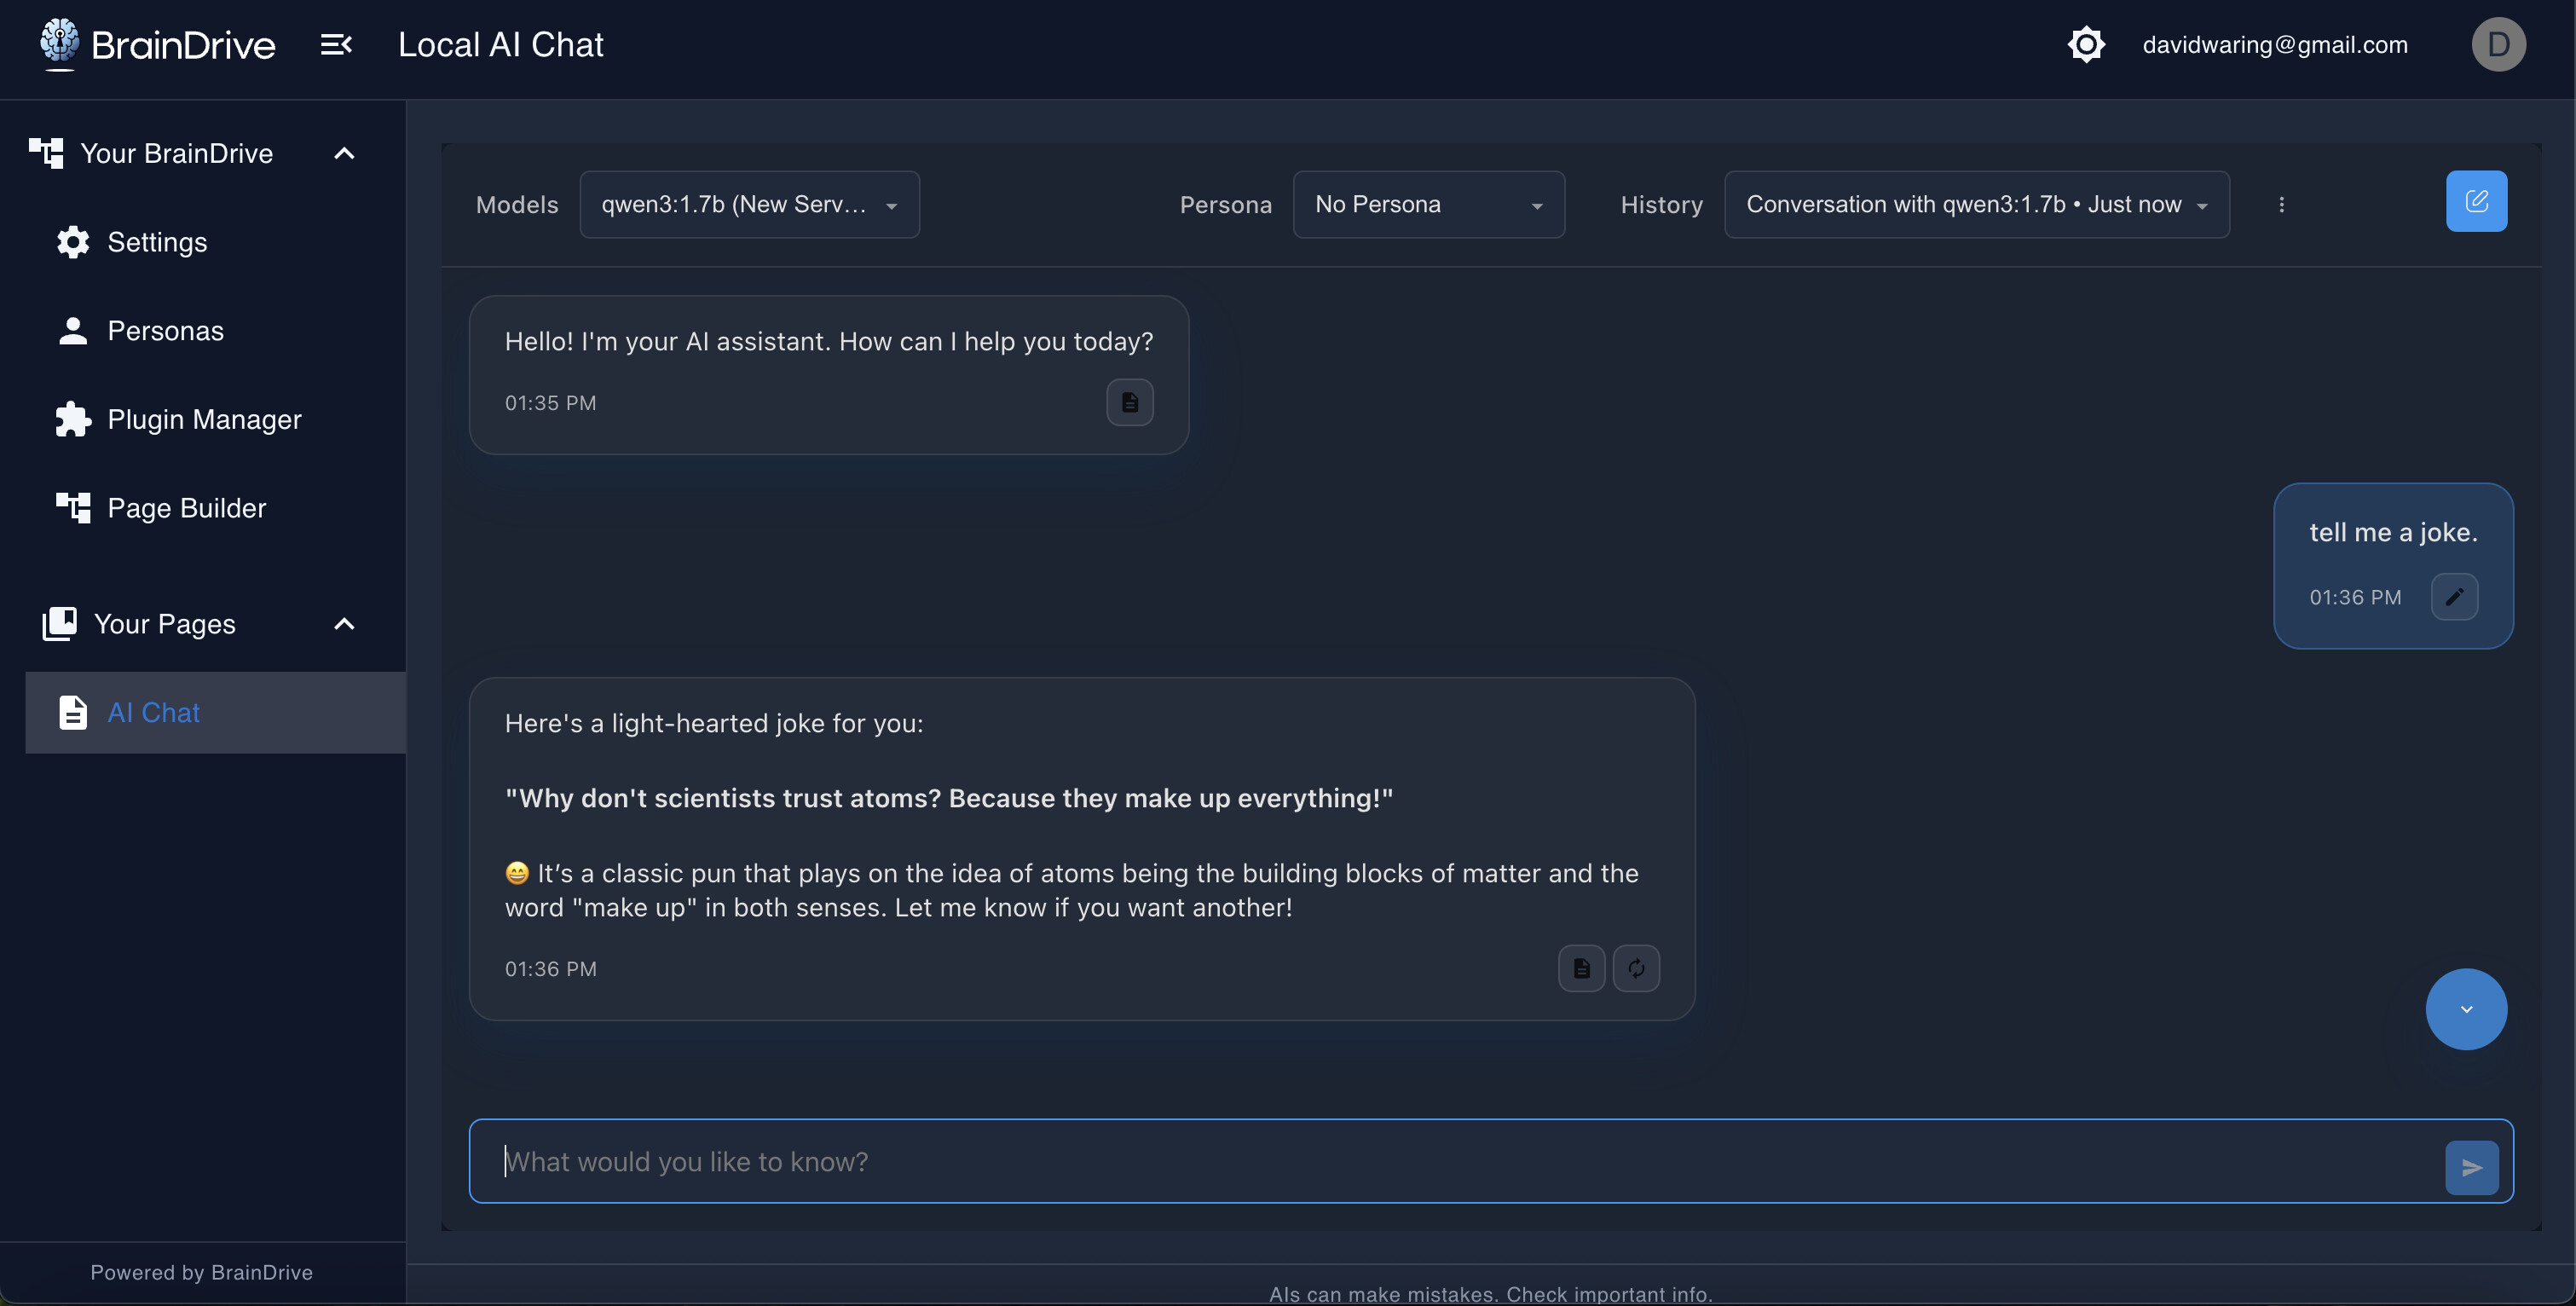Edit the 'tell me a joke' message
The width and height of the screenshot is (2576, 1306).
click(2454, 597)
